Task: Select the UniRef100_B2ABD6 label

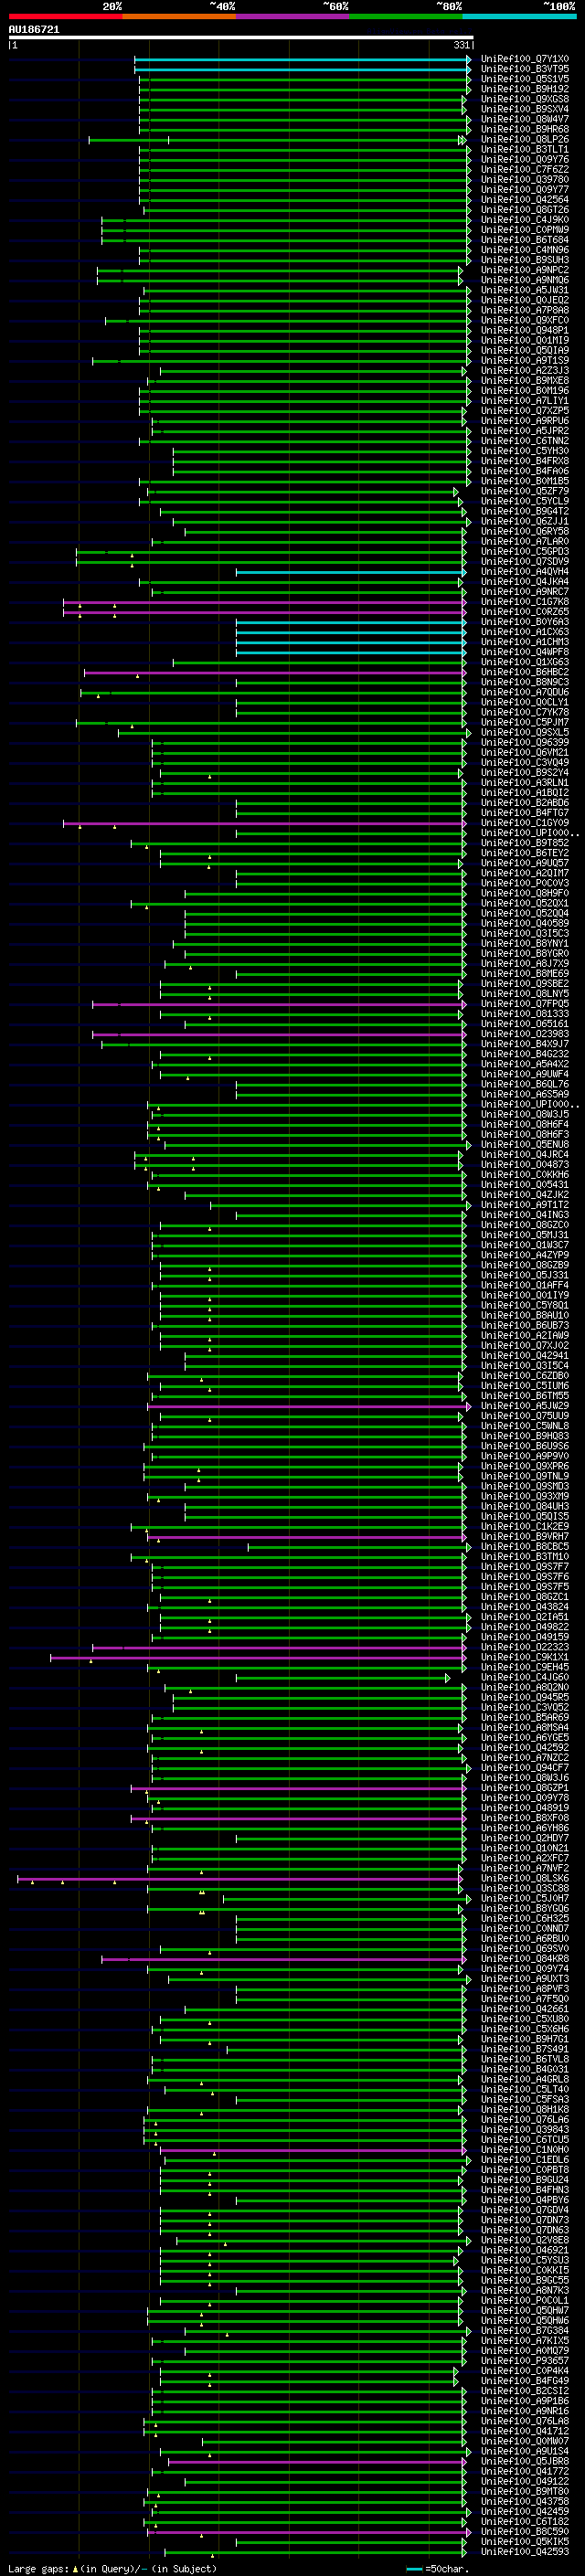Action: pos(524,803)
